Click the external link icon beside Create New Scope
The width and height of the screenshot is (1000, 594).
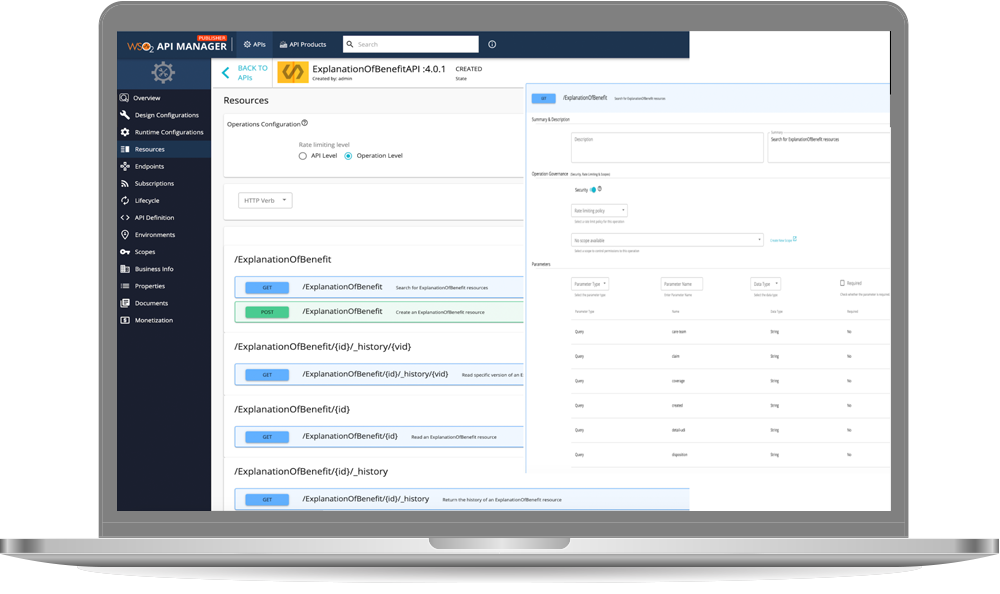795,239
